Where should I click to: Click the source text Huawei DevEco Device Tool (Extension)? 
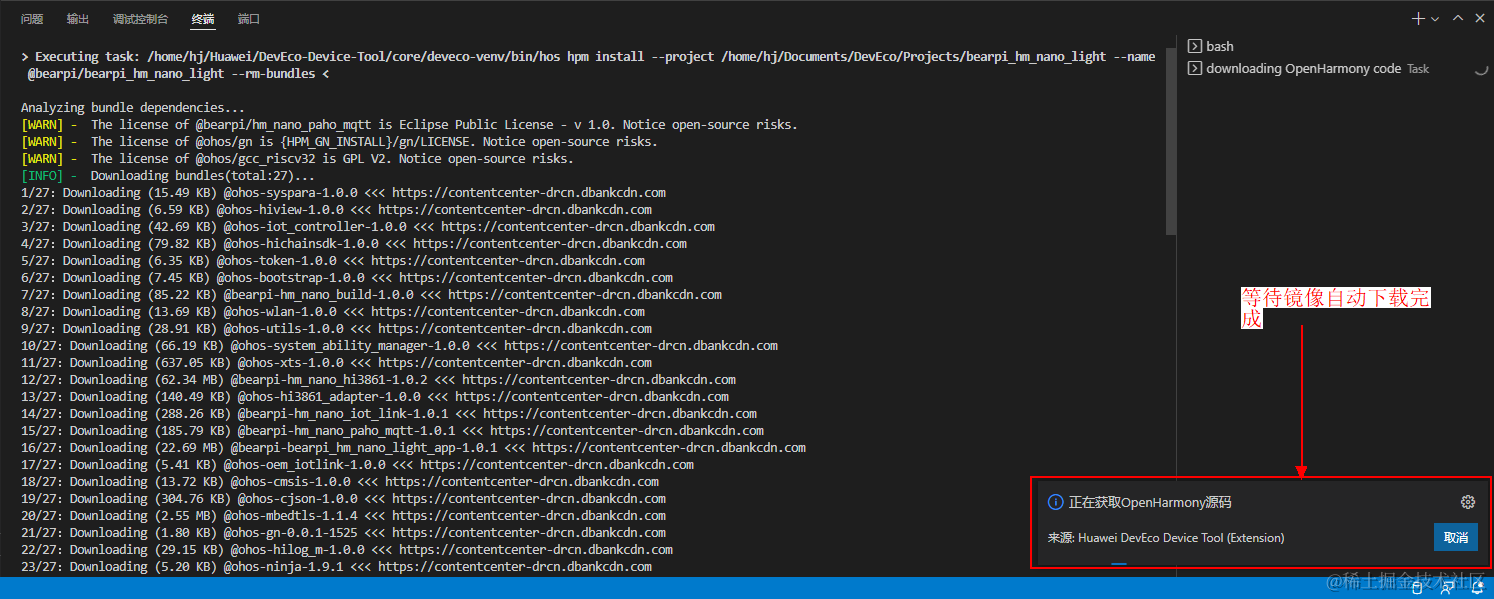click(x=1181, y=538)
